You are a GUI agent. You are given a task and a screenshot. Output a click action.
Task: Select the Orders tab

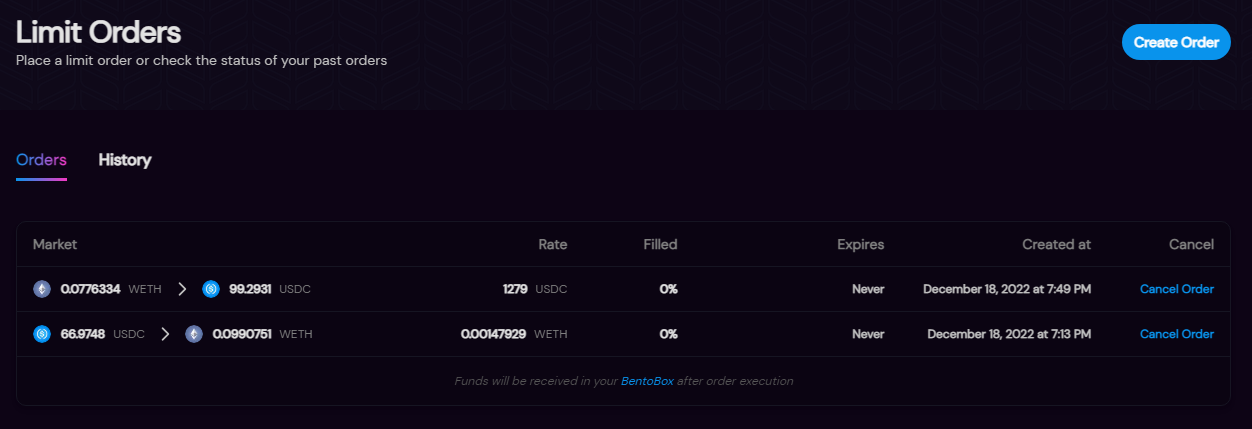point(41,160)
